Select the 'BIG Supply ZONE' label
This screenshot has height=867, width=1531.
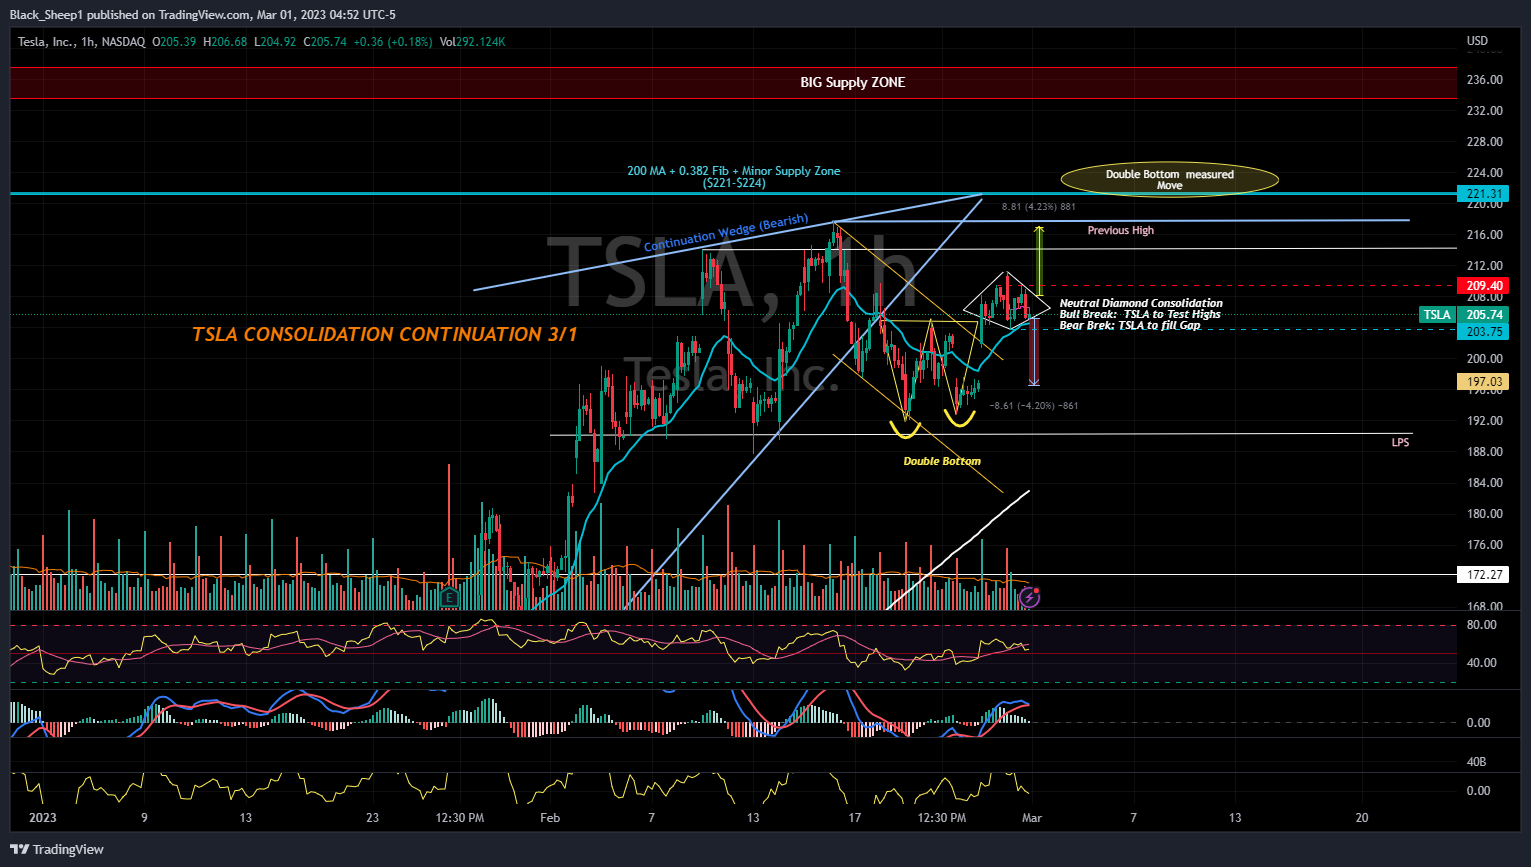point(853,82)
